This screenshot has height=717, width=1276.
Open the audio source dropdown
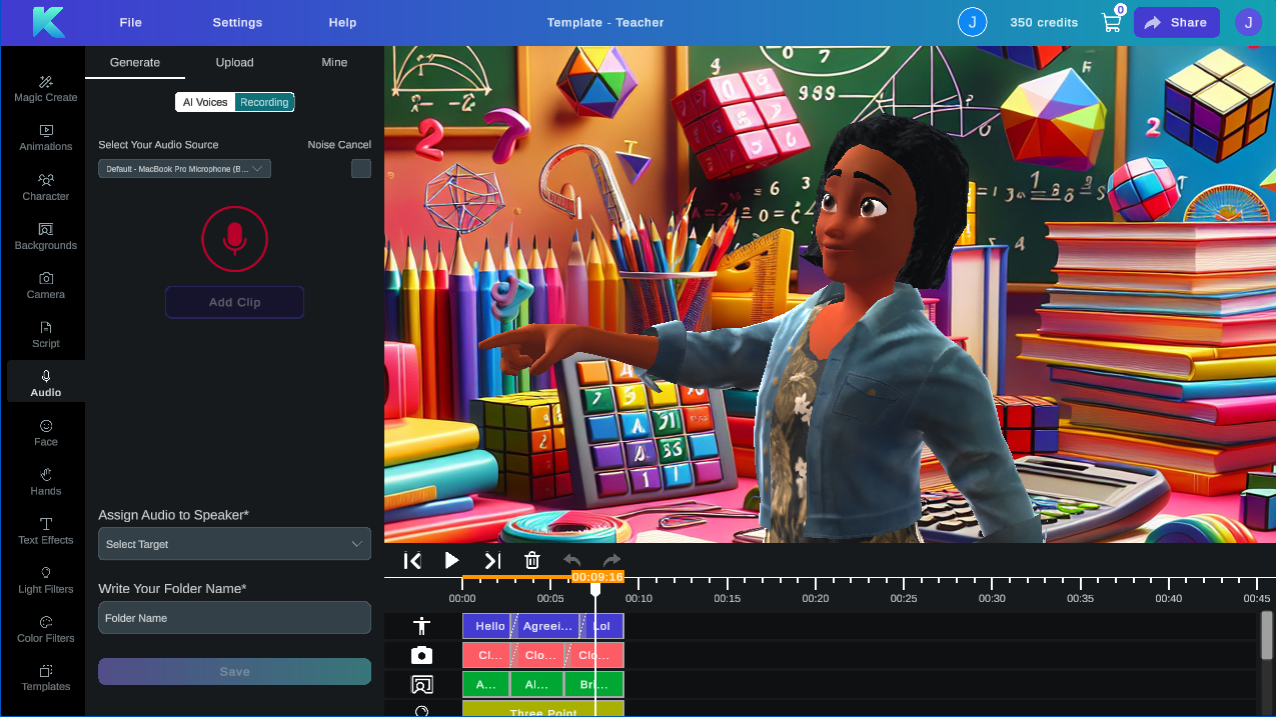pyautogui.click(x=184, y=168)
